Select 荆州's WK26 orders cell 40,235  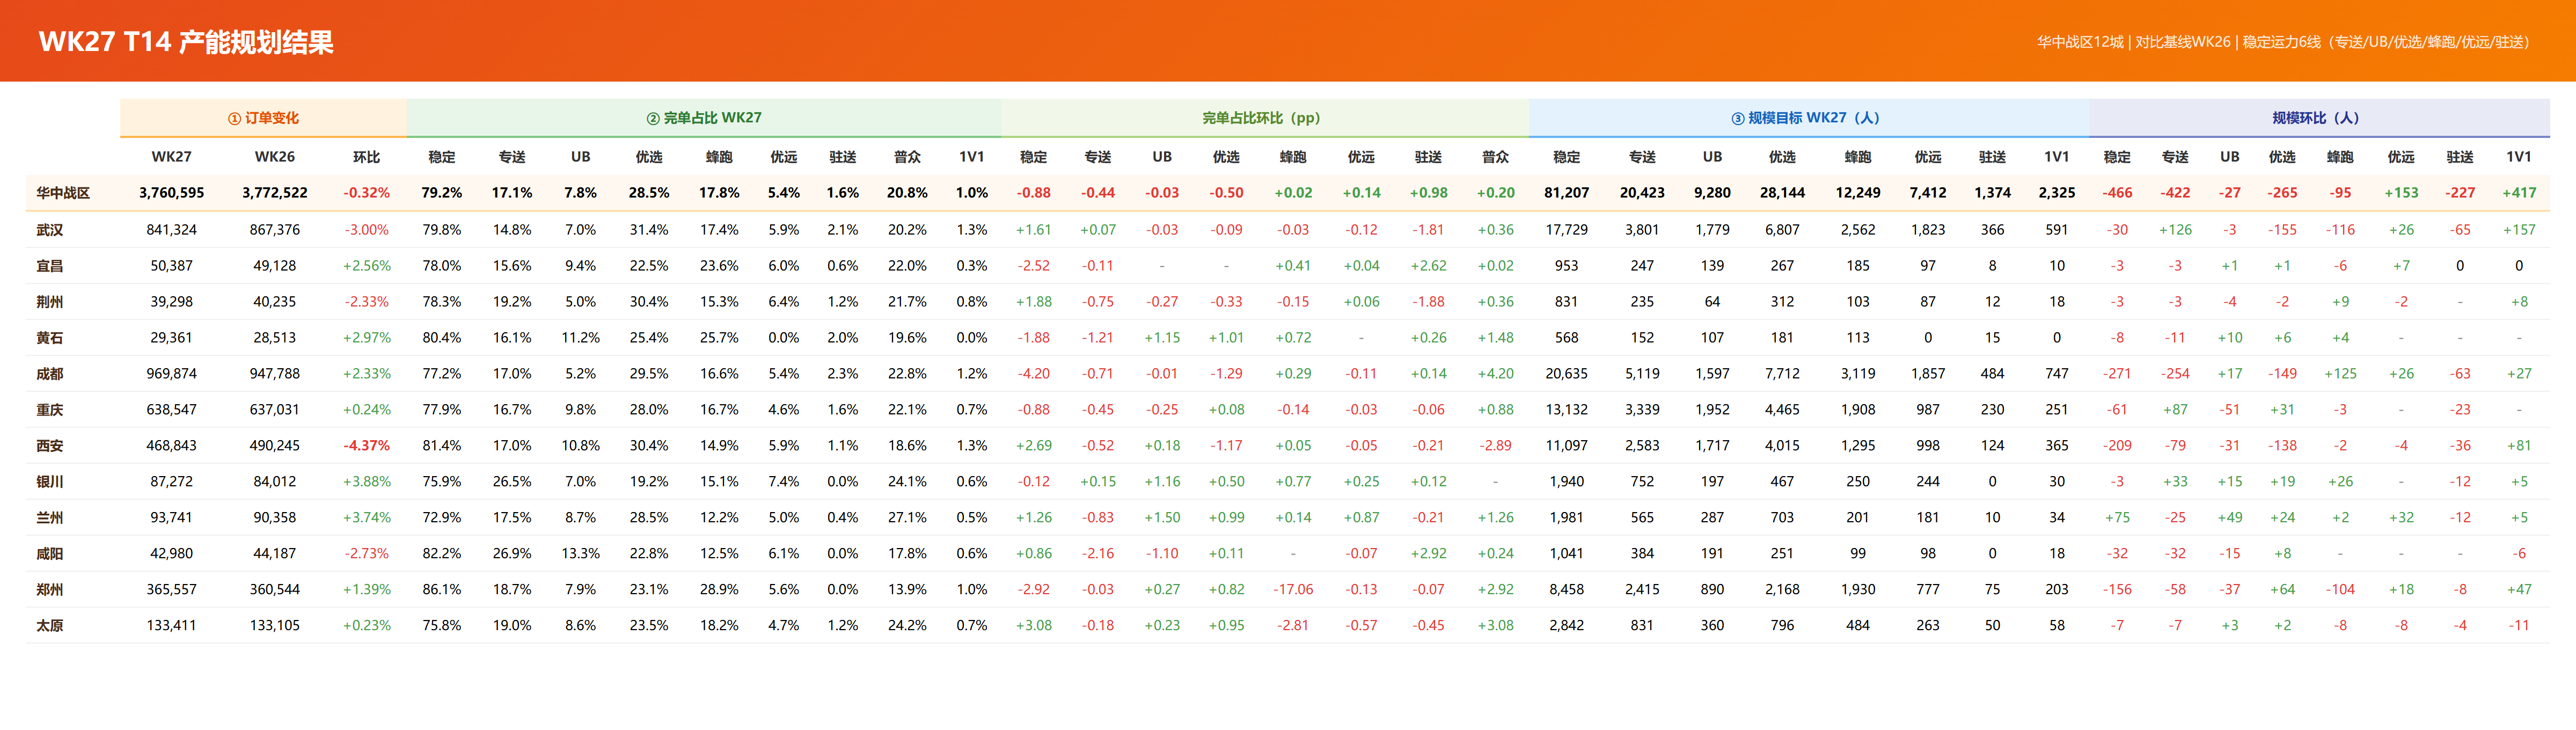point(275,302)
